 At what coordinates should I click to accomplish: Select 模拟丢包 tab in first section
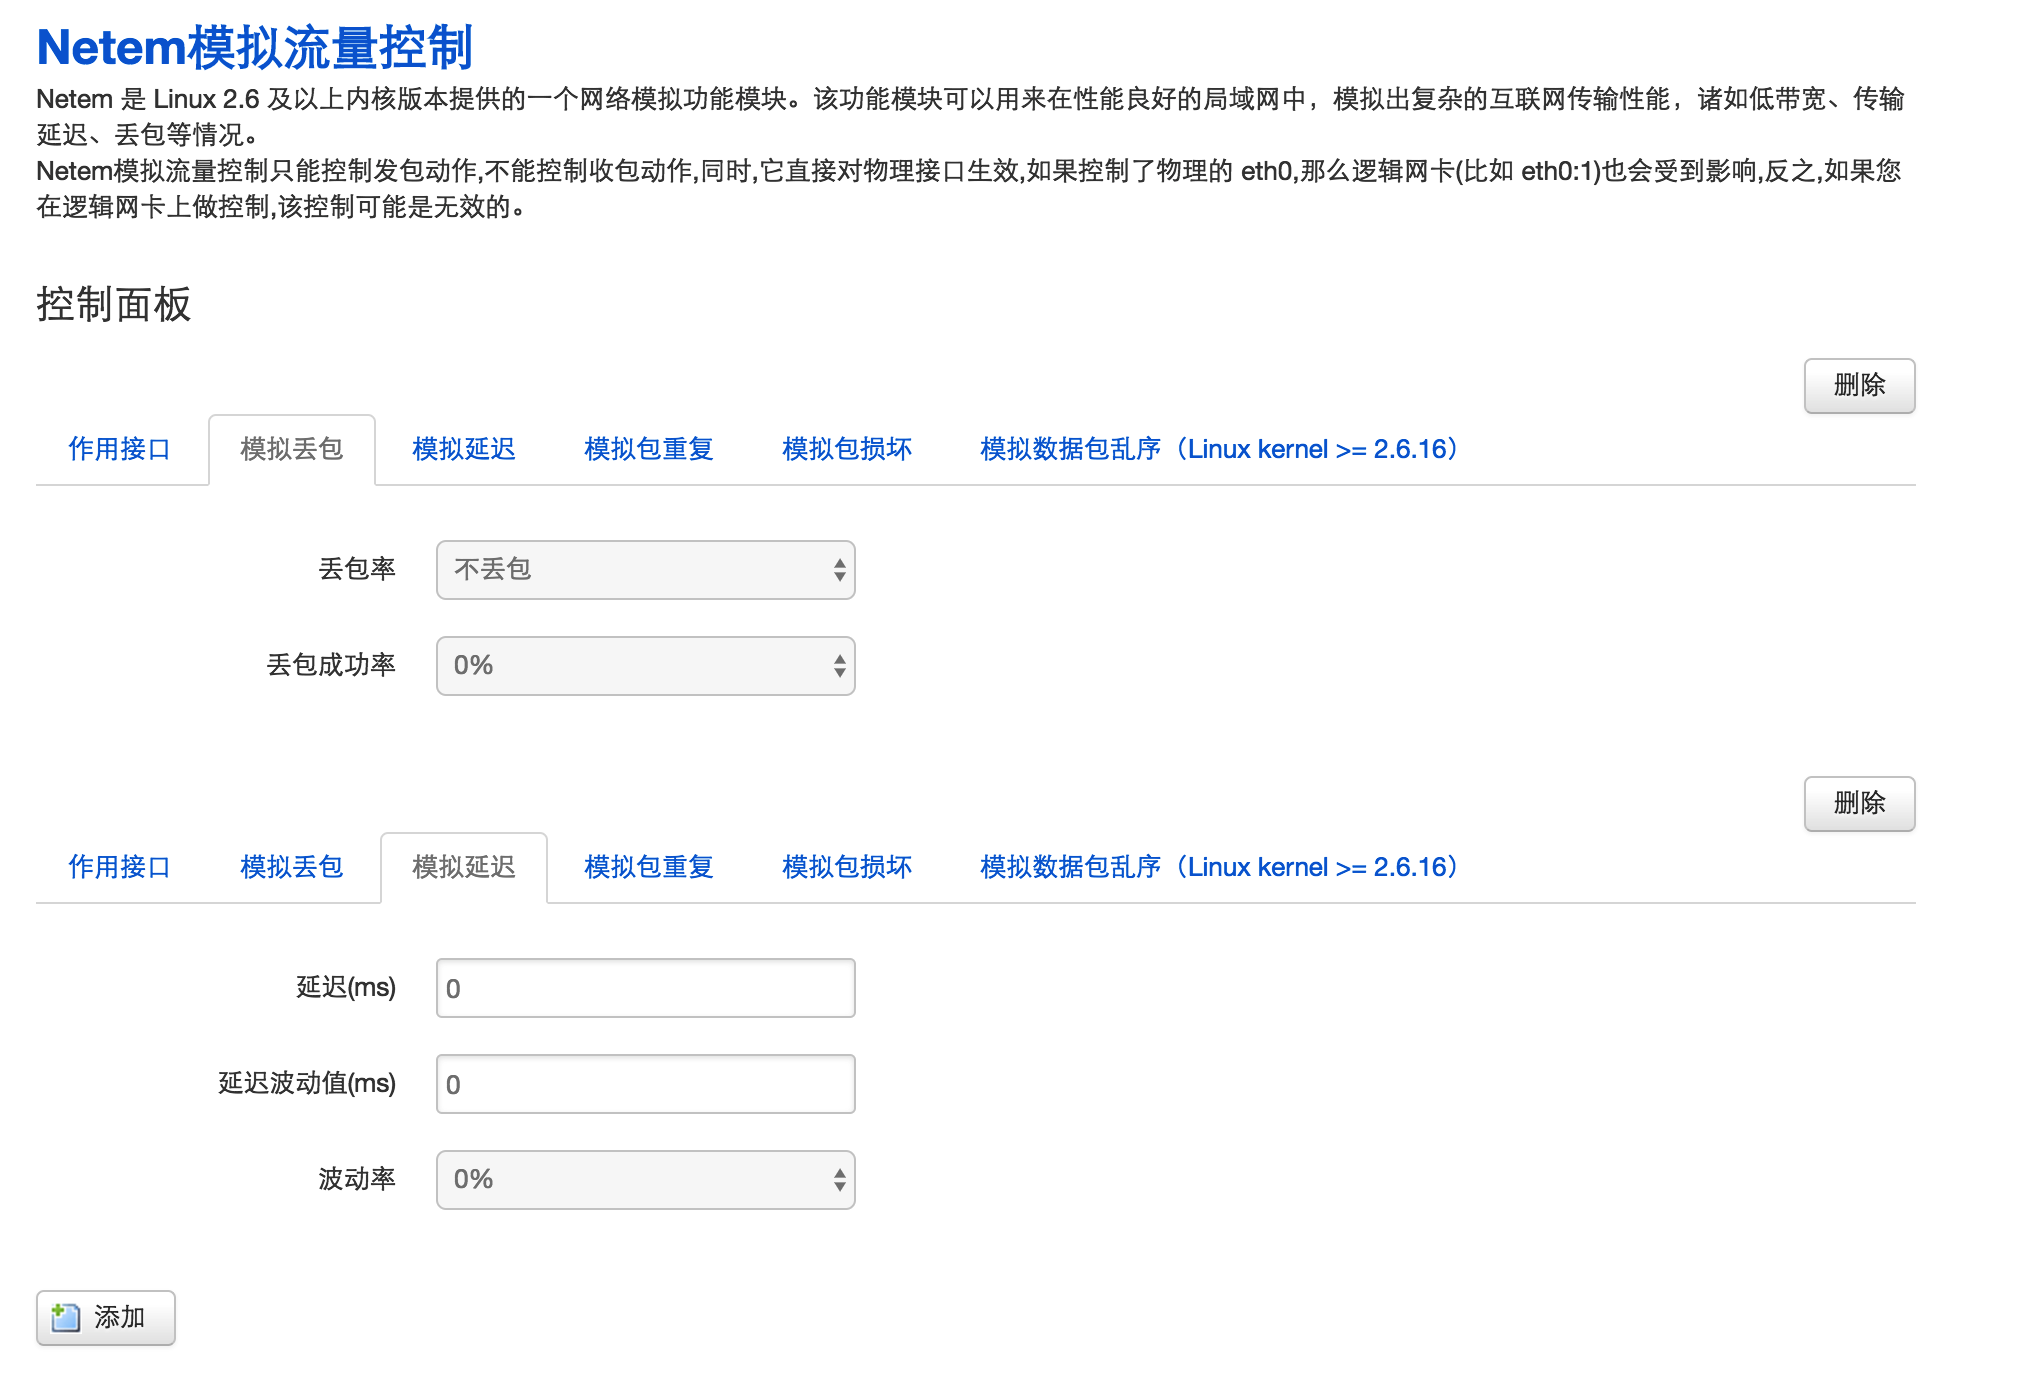click(292, 449)
